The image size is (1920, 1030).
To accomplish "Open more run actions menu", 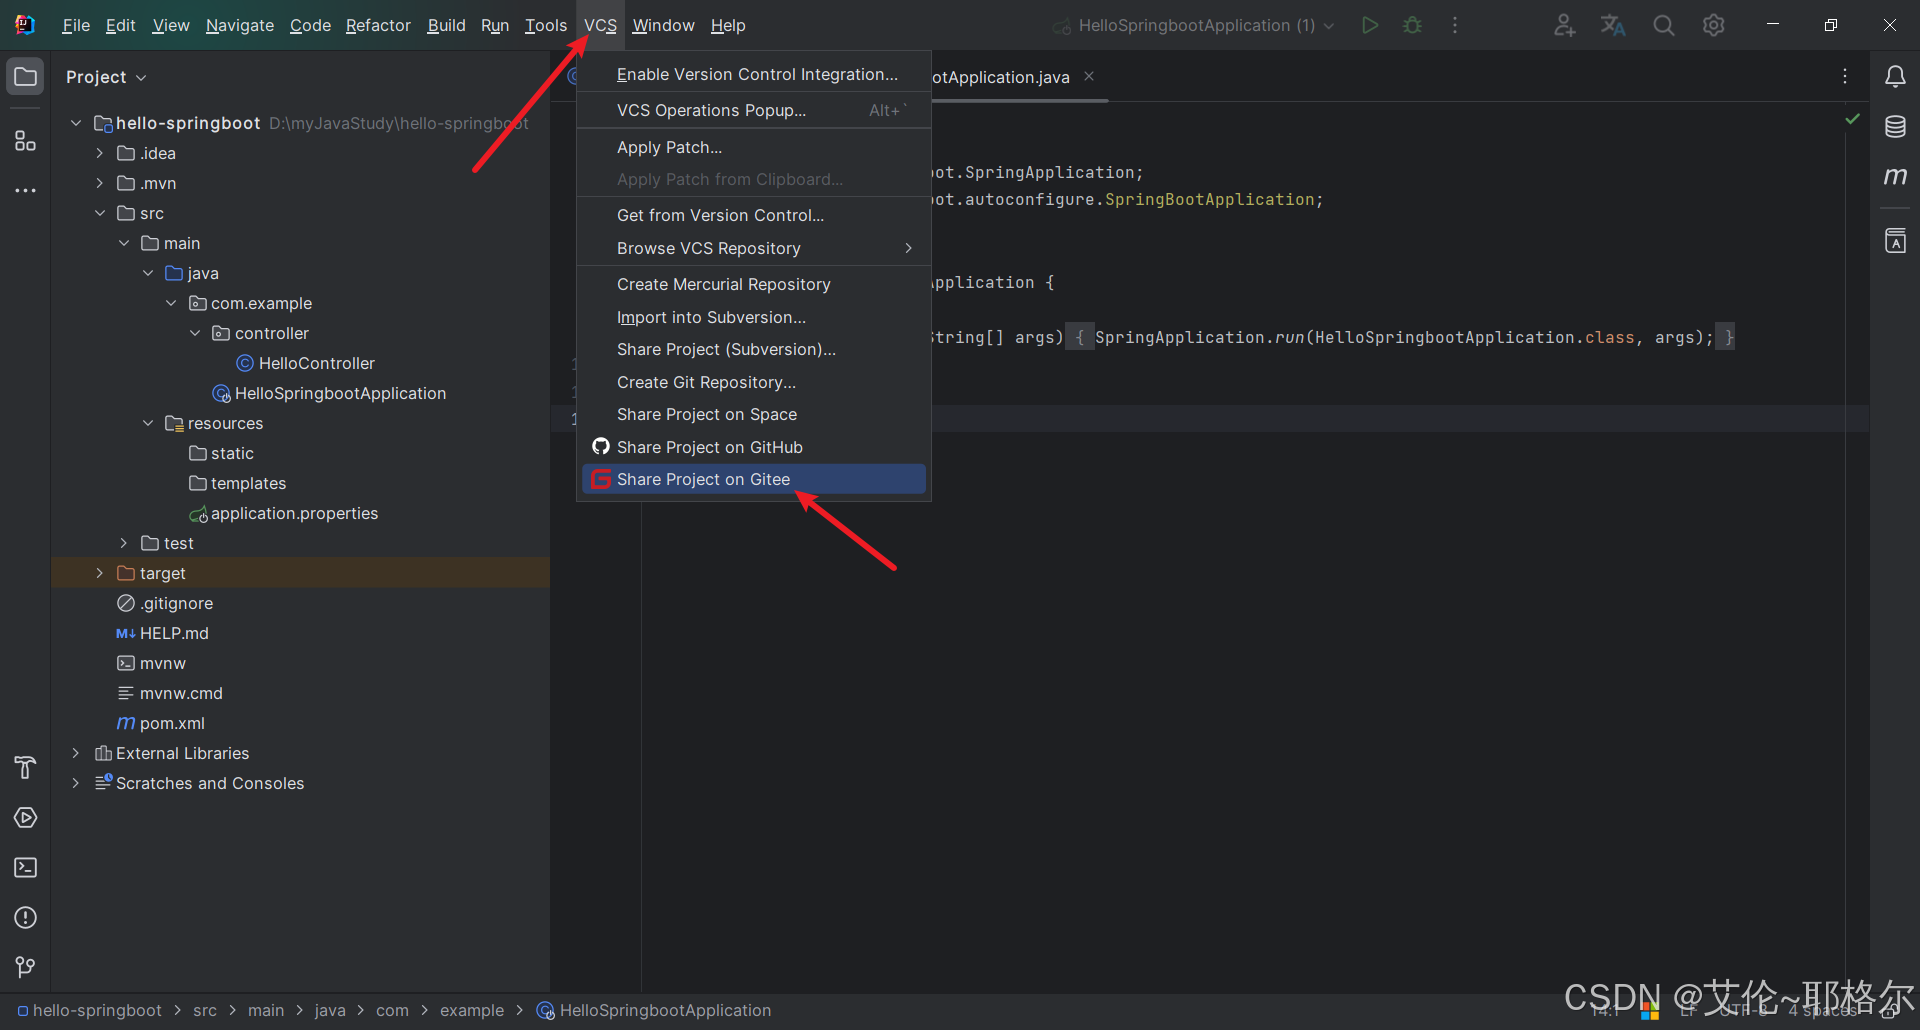I will pos(1455,25).
